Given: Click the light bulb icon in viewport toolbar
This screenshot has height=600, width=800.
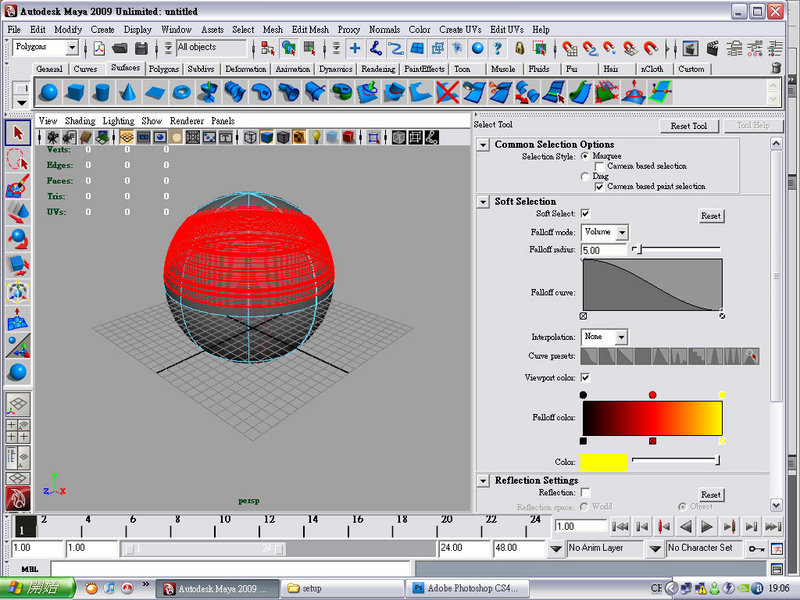Looking at the screenshot, I should click(316, 137).
